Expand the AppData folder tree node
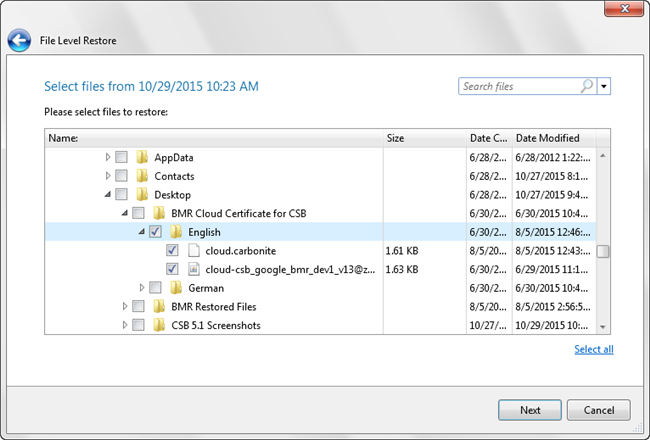650x440 pixels. click(x=108, y=158)
